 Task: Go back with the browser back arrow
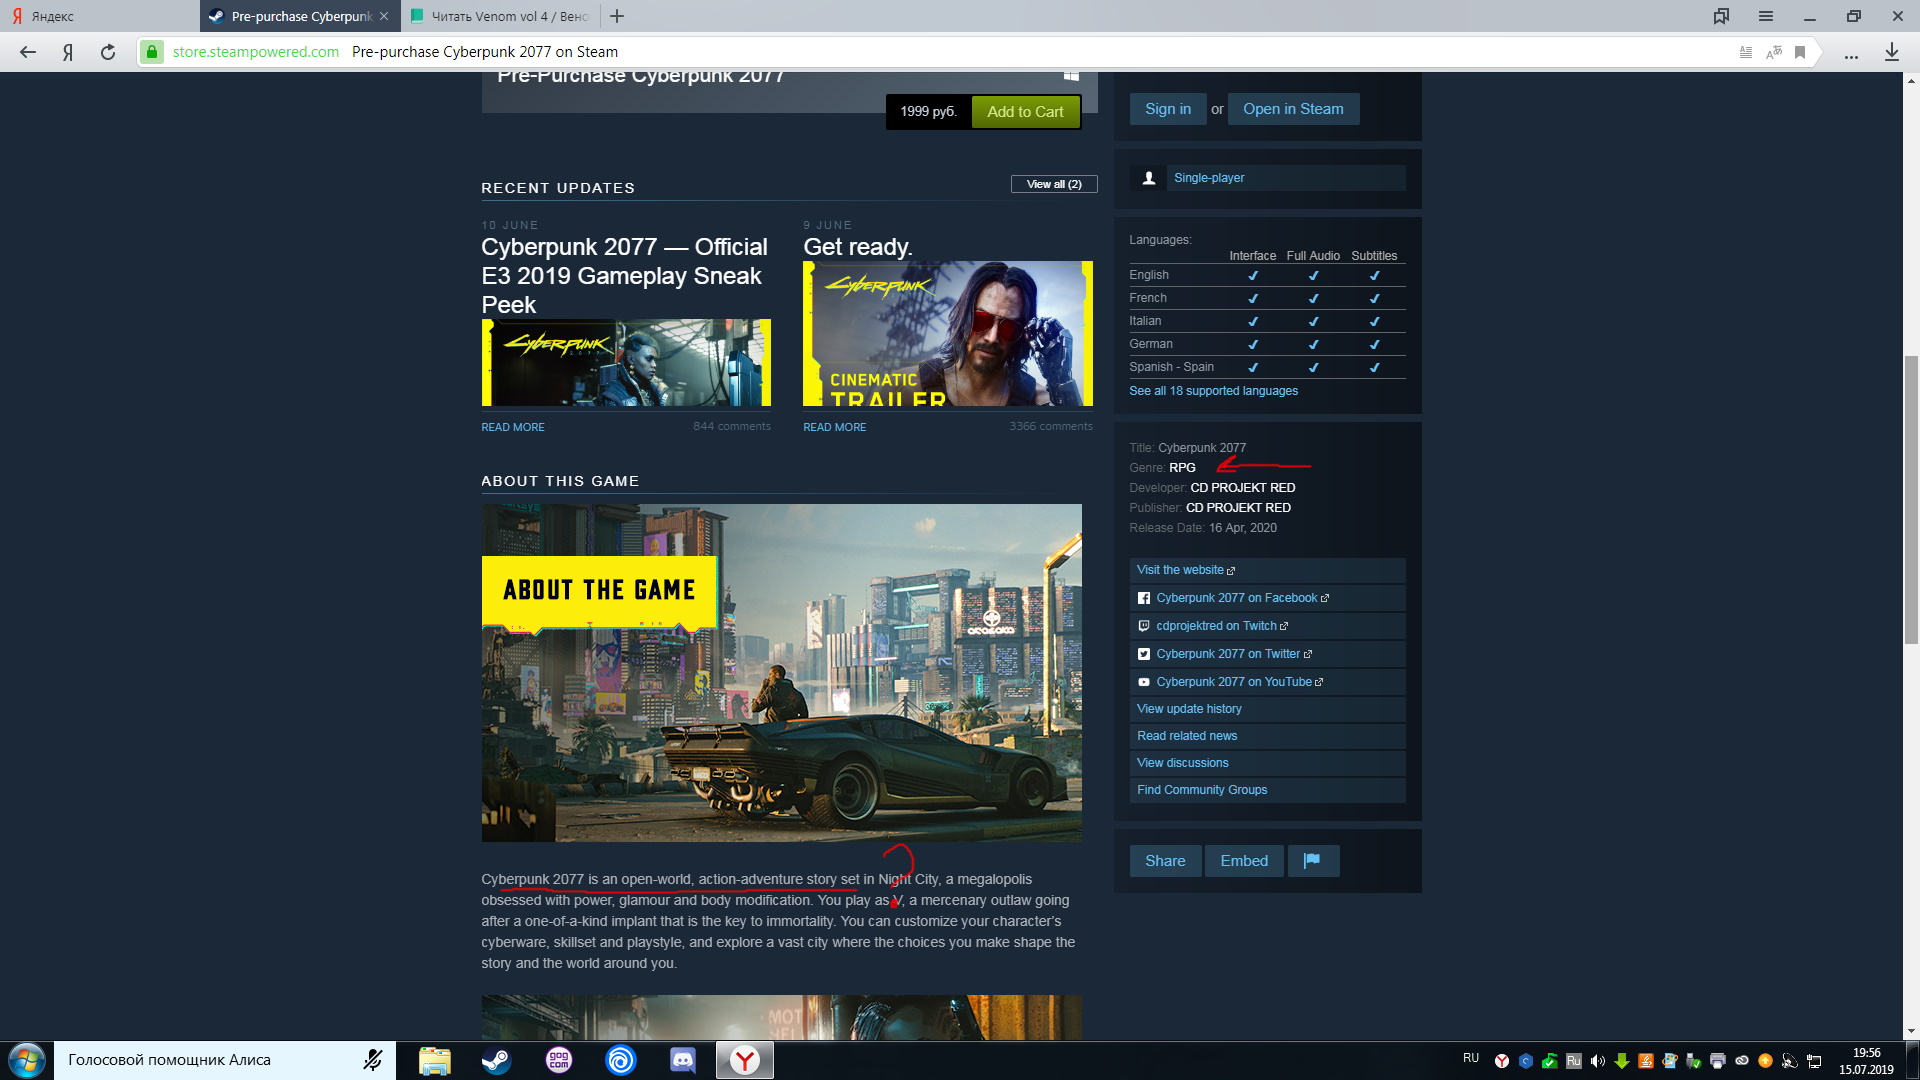[28, 52]
